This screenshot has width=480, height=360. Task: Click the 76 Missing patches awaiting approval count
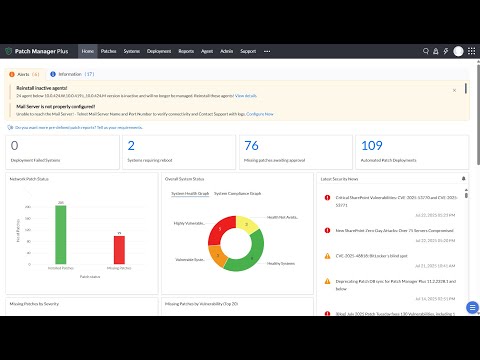pos(251,146)
